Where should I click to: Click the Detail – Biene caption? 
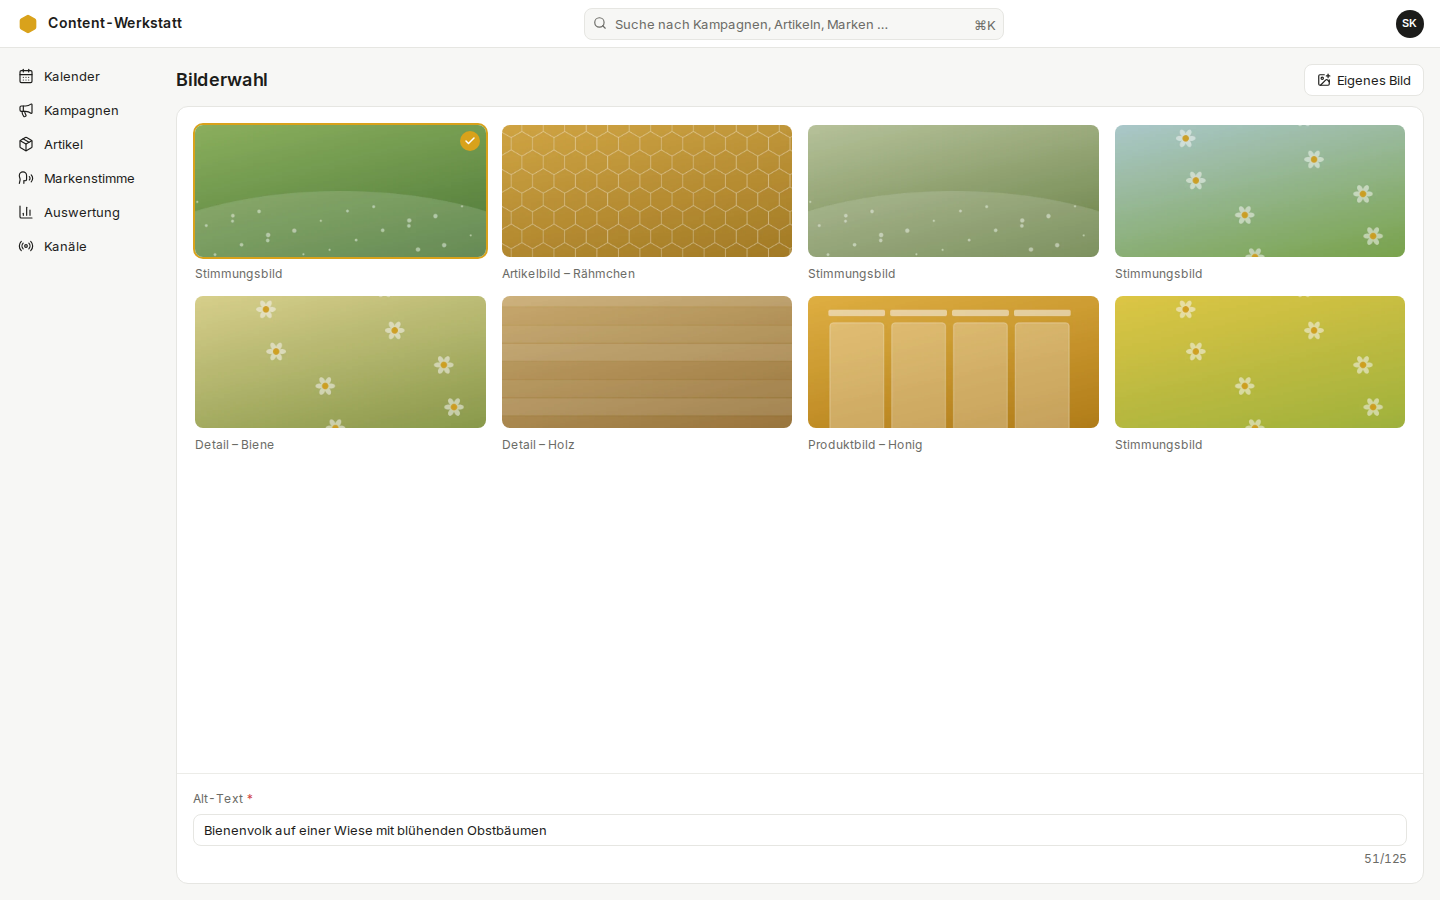click(234, 445)
